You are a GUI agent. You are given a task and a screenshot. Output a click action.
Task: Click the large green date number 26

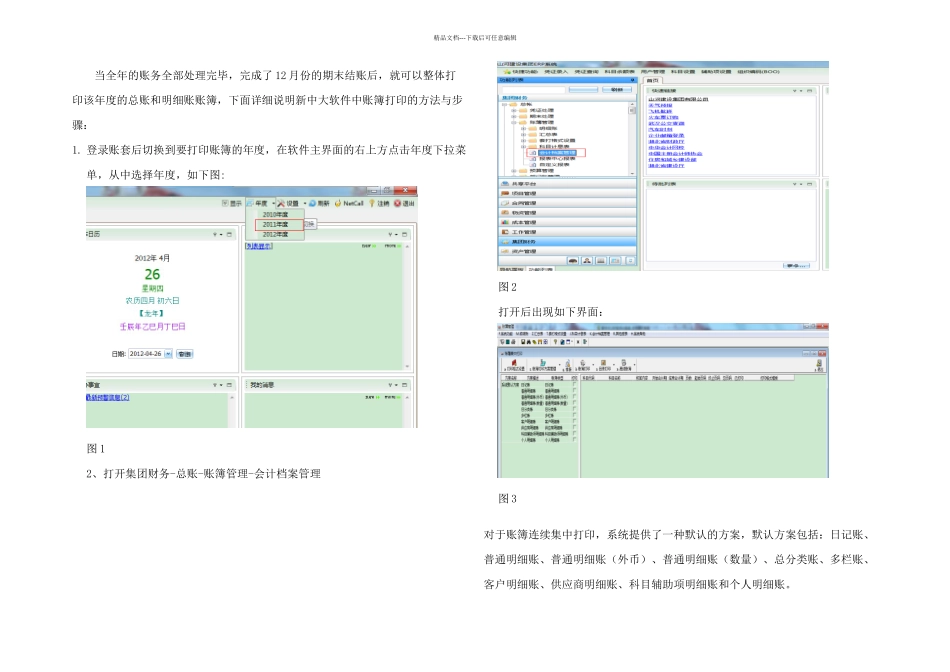click(x=152, y=274)
